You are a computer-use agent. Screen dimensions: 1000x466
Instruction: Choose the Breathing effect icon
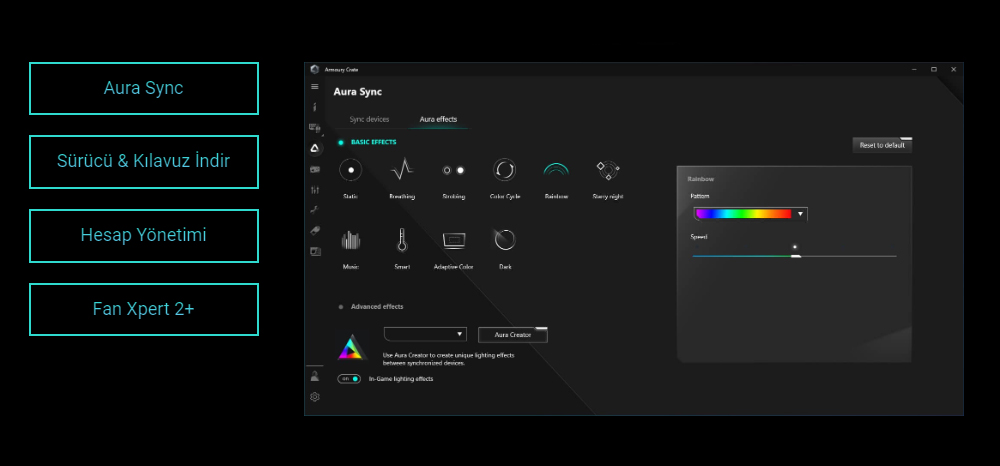pyautogui.click(x=402, y=170)
